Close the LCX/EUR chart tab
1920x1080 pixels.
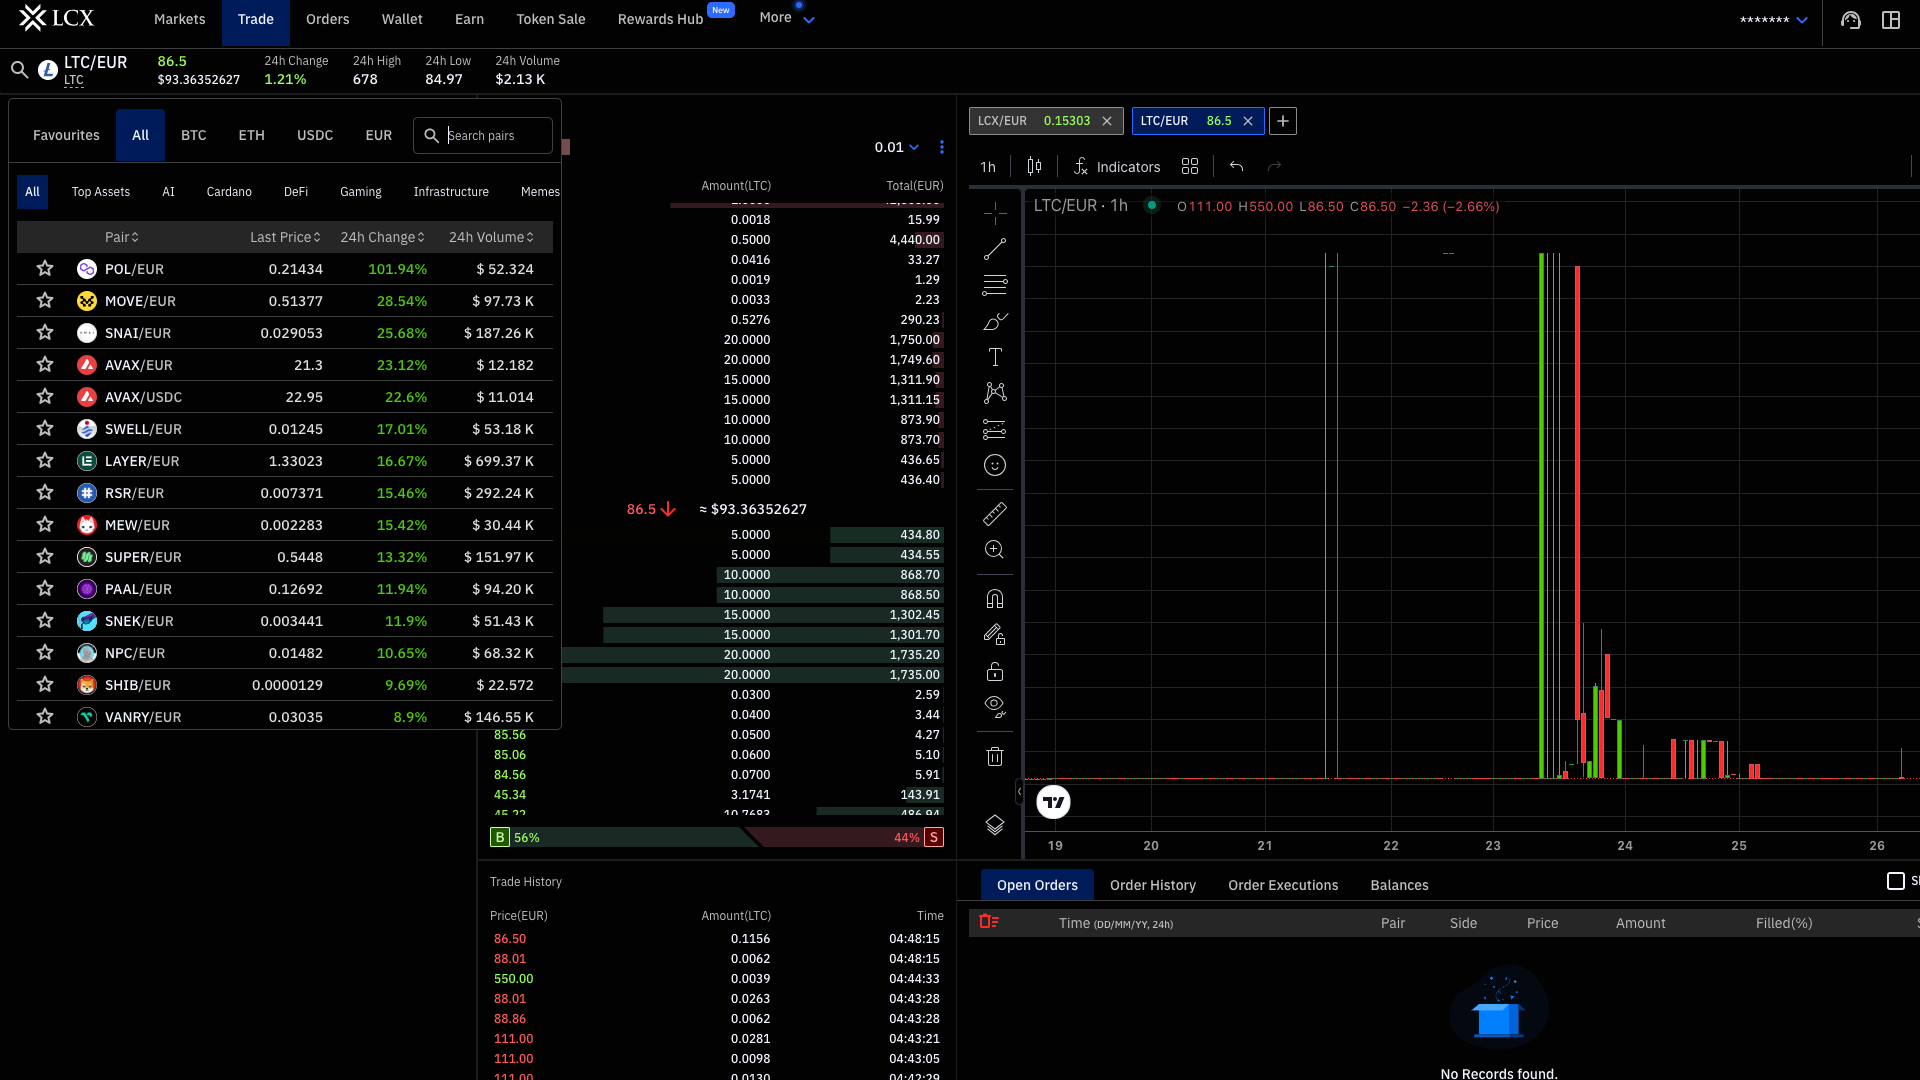[1107, 121]
